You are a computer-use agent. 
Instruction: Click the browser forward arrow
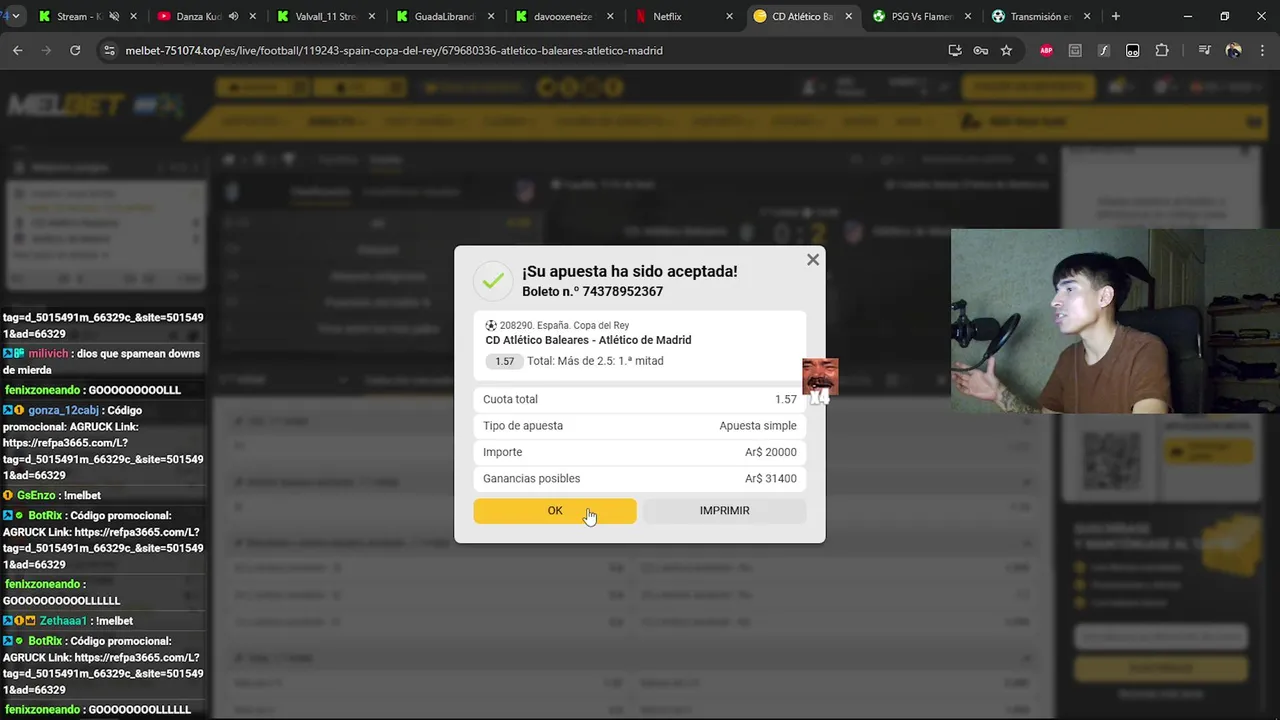tap(46, 50)
